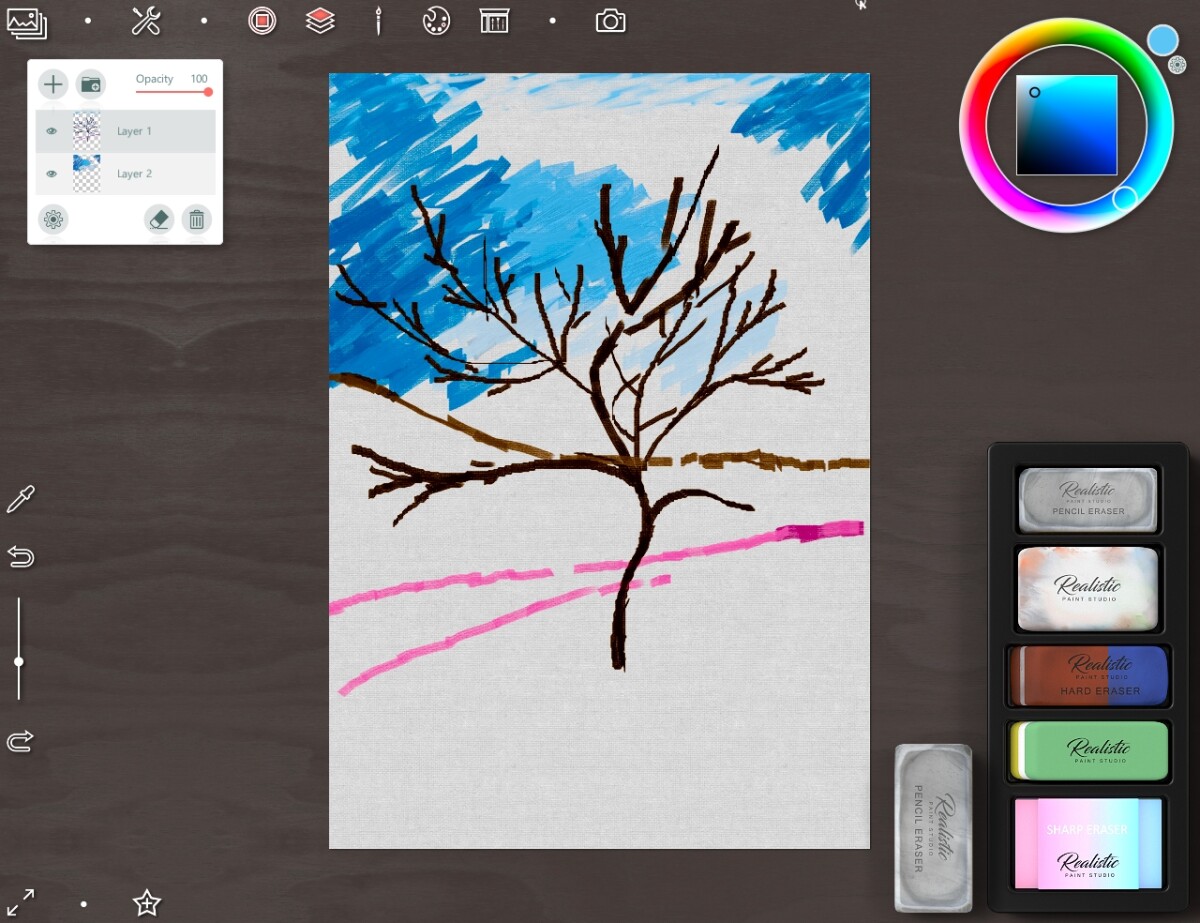Open layer settings gear
Image resolution: width=1200 pixels, height=923 pixels.
tap(53, 220)
